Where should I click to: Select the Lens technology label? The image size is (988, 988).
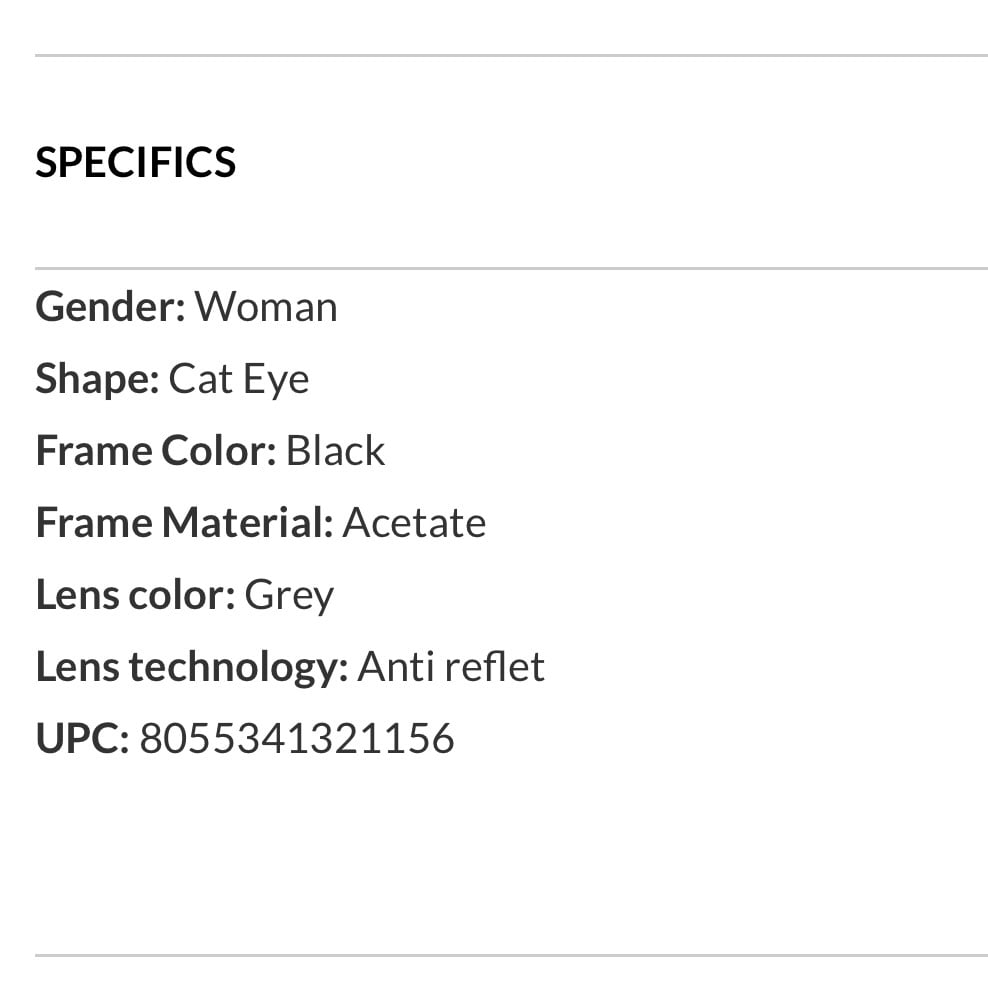coord(192,668)
